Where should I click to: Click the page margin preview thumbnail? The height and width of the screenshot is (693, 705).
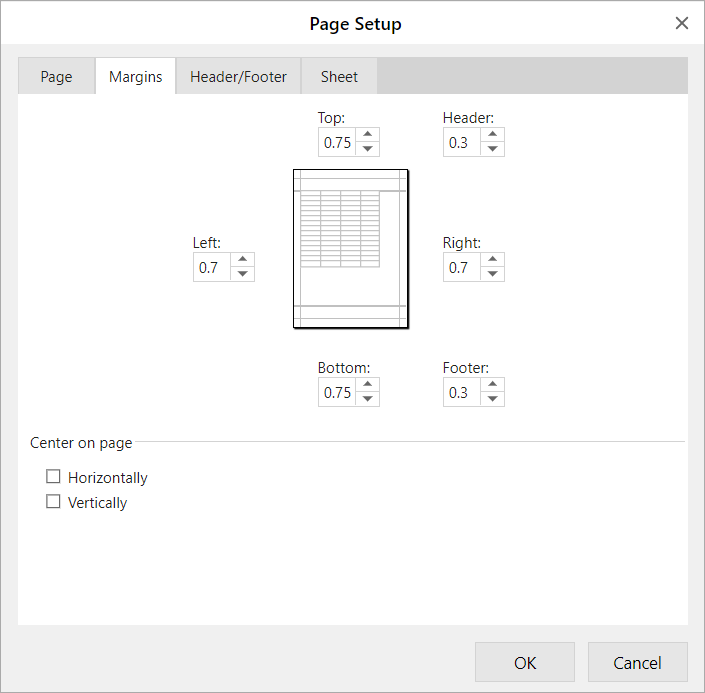pyautogui.click(x=351, y=249)
